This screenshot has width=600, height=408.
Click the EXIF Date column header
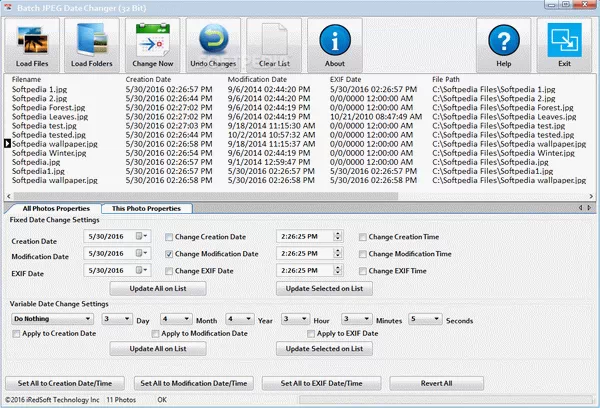point(346,80)
